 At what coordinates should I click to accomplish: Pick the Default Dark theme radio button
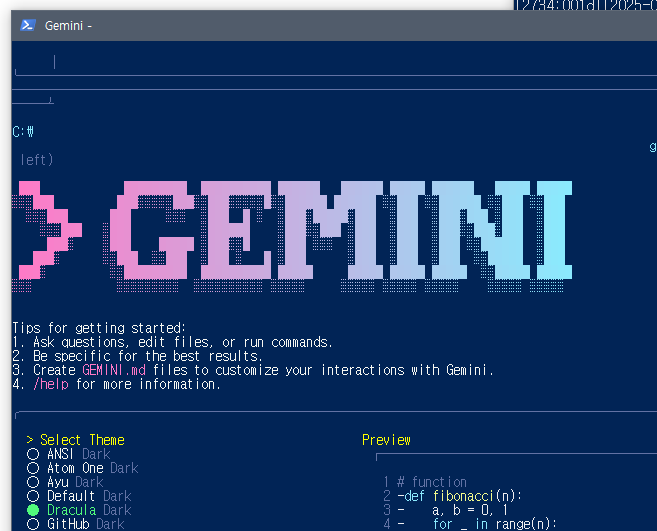point(33,496)
